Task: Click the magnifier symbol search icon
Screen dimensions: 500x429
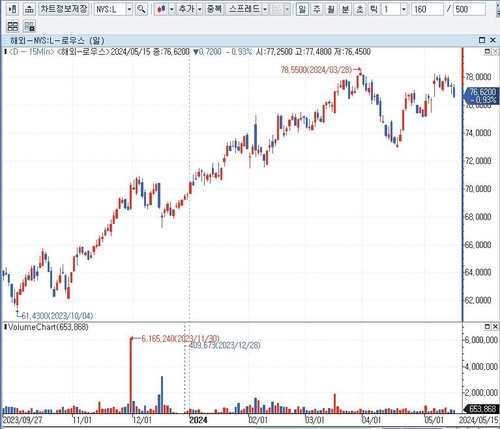Action: 141,9
